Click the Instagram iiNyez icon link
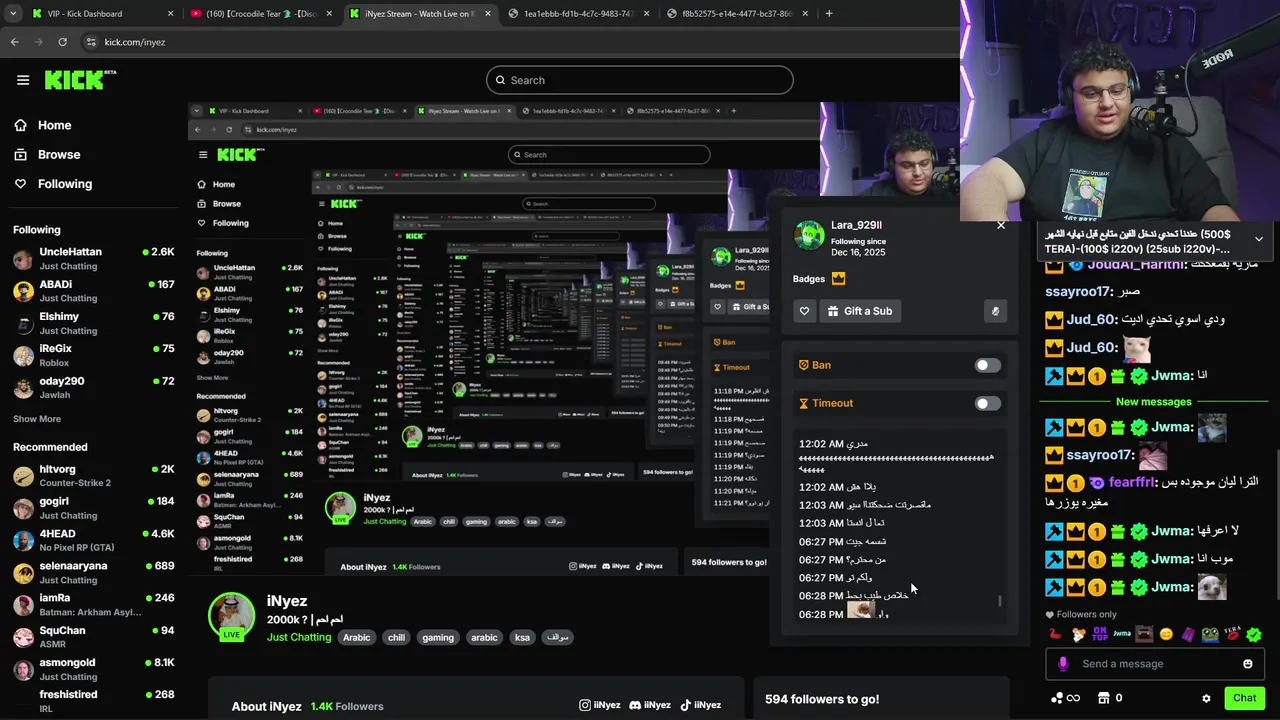The width and height of the screenshot is (1280, 720). (x=585, y=705)
